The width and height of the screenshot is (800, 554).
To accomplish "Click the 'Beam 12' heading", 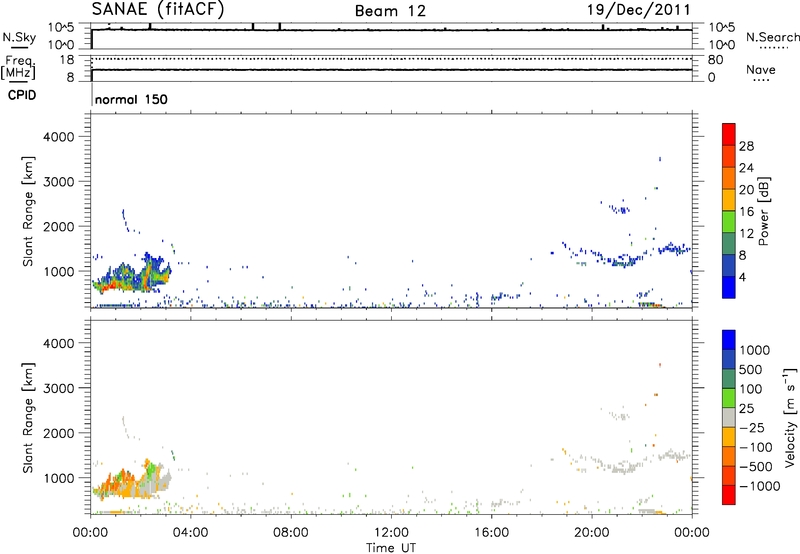I will (390, 11).
